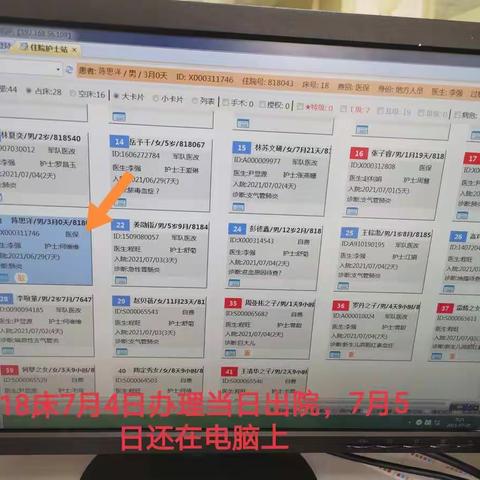Image resolution: width=480 pixels, height=480 pixels.
Task: Select the 空床:16 radio button
Action: point(73,93)
